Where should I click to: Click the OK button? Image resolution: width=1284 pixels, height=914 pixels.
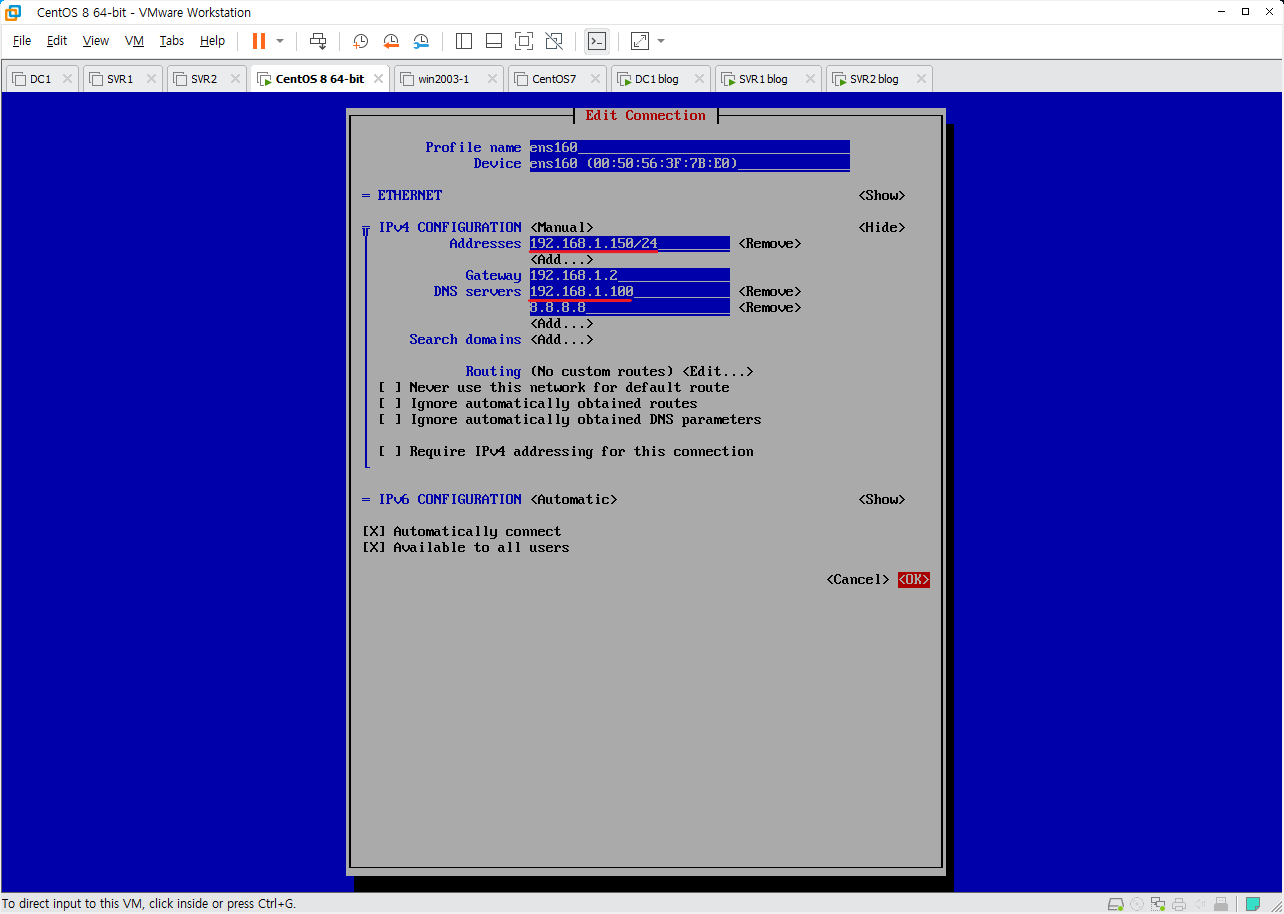coord(913,580)
